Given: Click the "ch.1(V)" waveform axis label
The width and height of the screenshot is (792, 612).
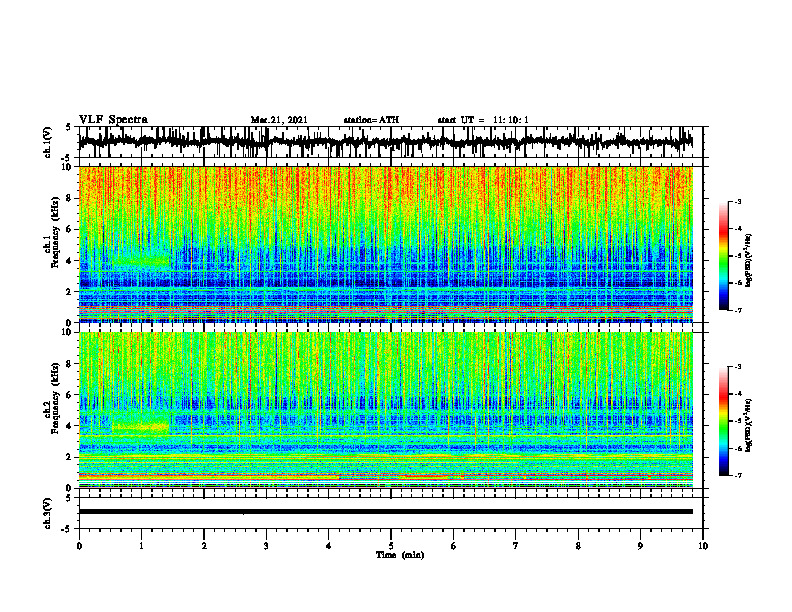Looking at the screenshot, I should coord(48,142).
